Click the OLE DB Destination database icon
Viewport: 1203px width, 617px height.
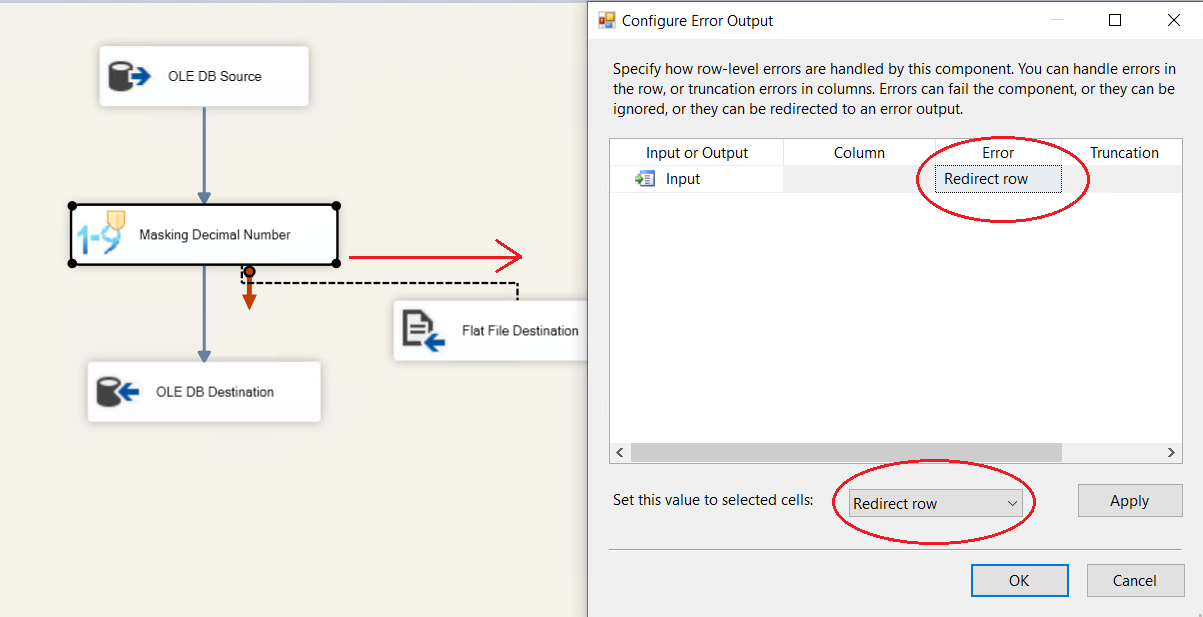tap(117, 392)
